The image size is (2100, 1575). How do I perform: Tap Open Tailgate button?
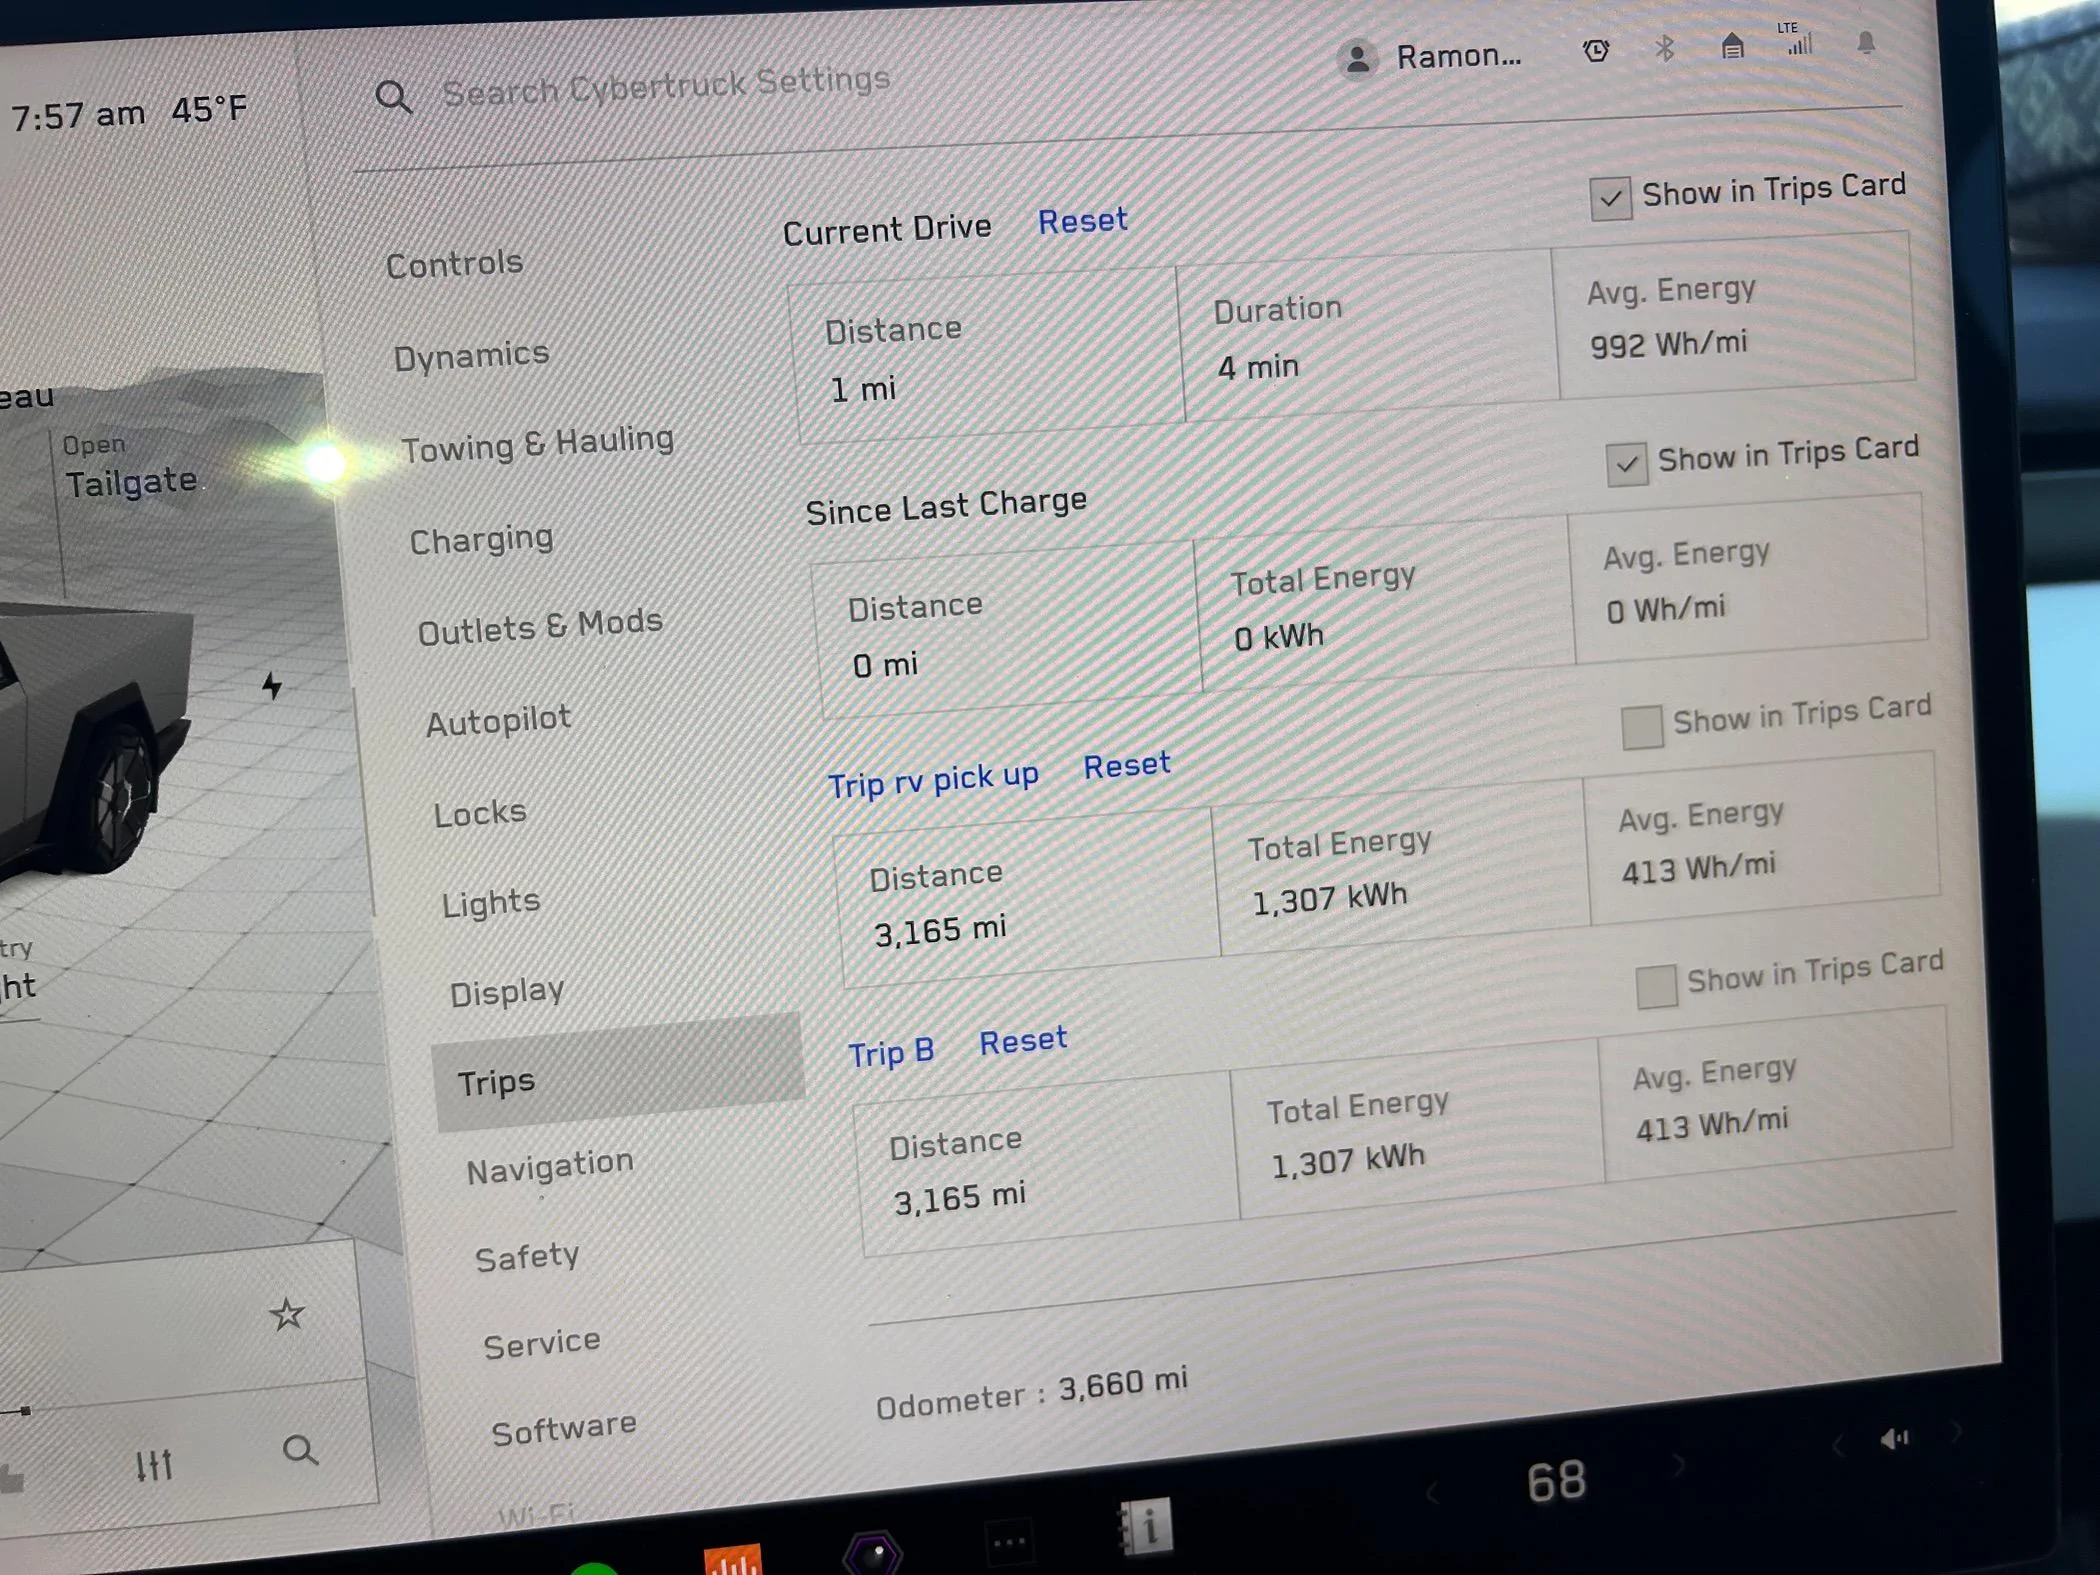130,468
